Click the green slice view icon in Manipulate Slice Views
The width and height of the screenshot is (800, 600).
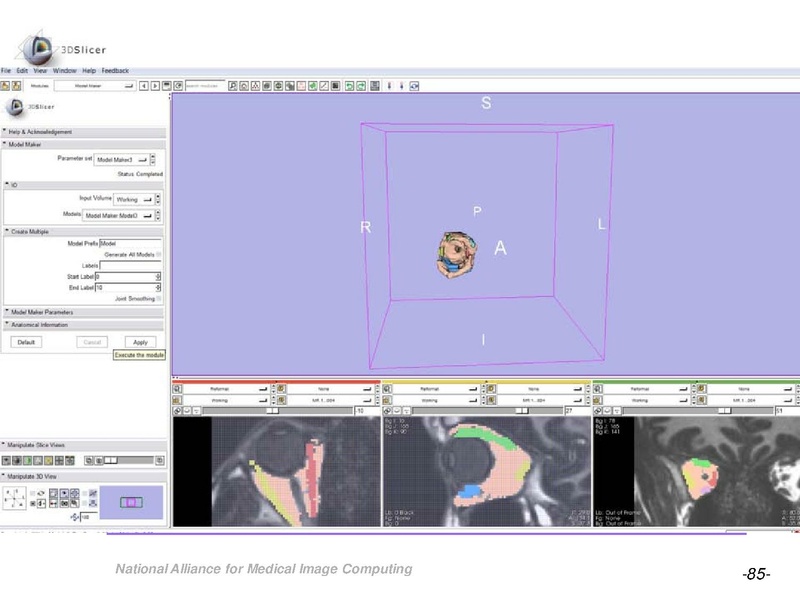tap(28, 461)
